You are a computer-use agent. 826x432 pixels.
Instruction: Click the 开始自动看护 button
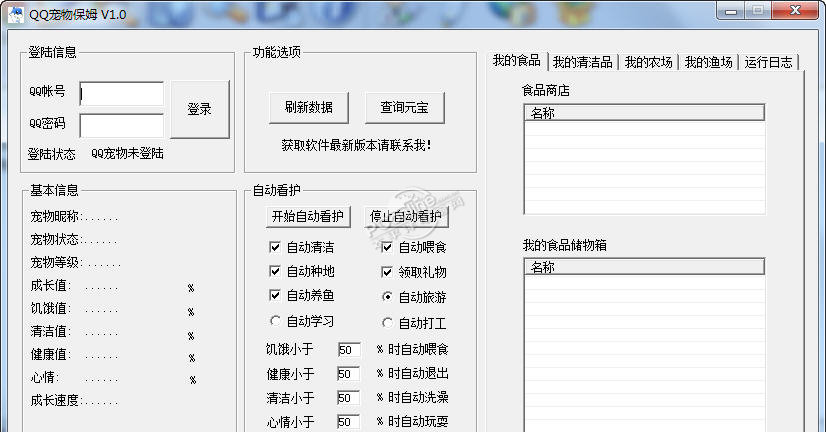click(x=308, y=217)
